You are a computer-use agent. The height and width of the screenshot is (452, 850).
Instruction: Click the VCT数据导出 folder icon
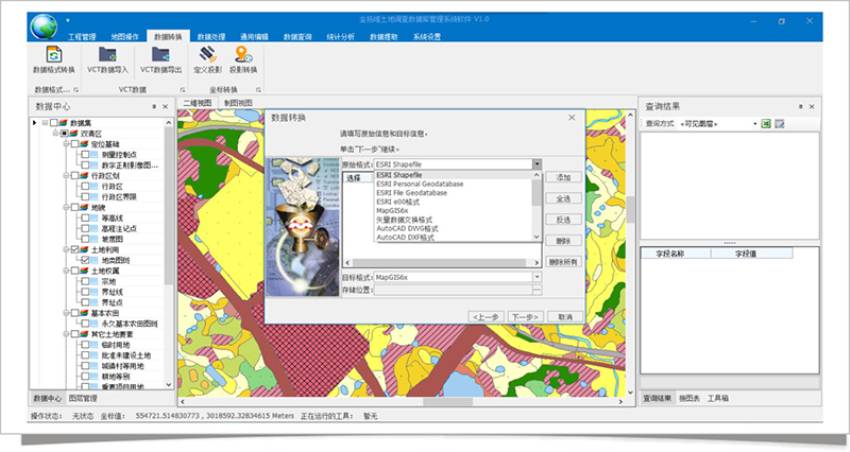click(160, 56)
